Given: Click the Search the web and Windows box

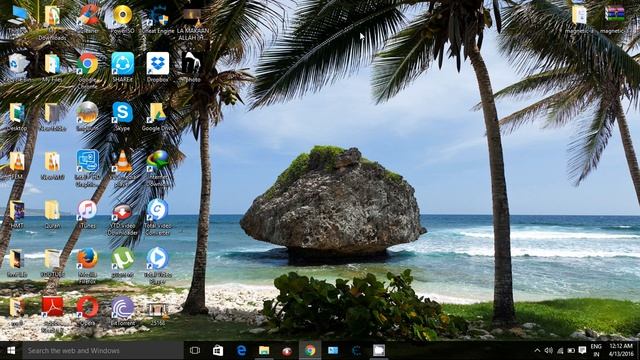Looking at the screenshot, I should click(x=103, y=350).
